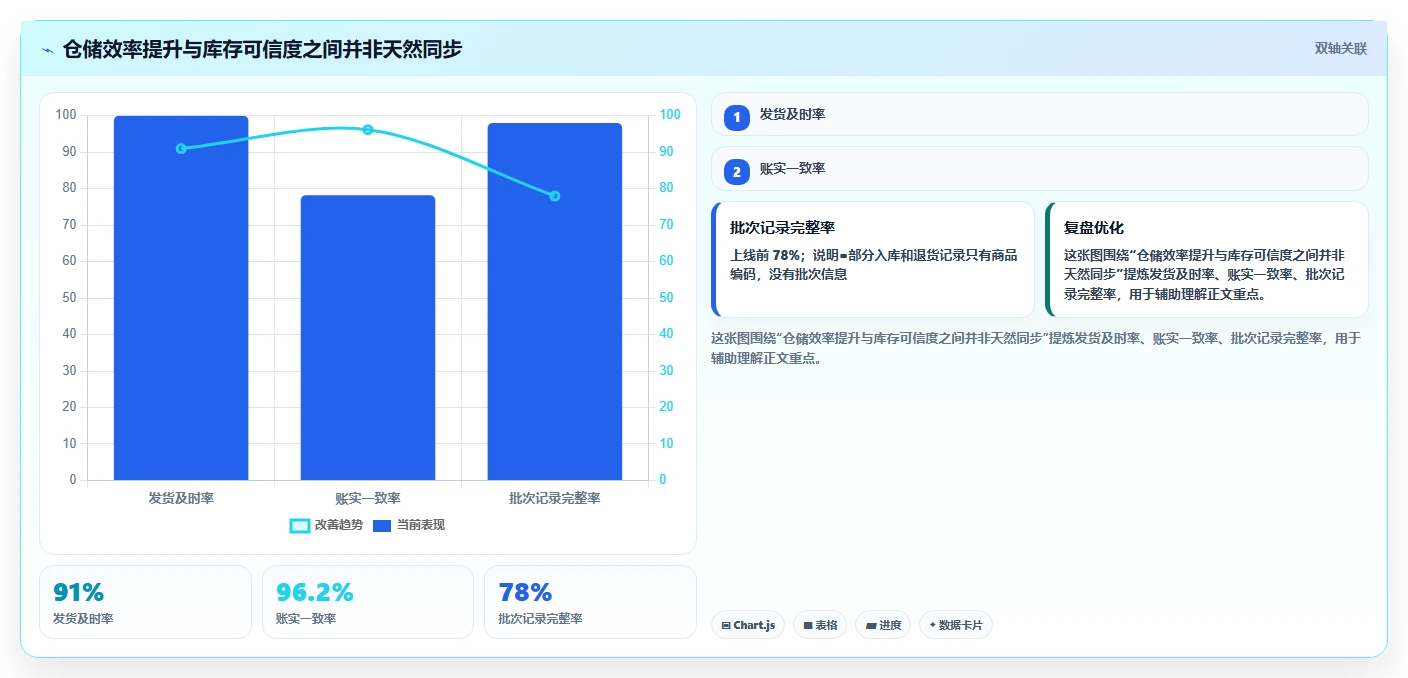1408x678 pixels.
Task: Click the 发货及时率 blue bar in chart
Action: click(x=181, y=298)
